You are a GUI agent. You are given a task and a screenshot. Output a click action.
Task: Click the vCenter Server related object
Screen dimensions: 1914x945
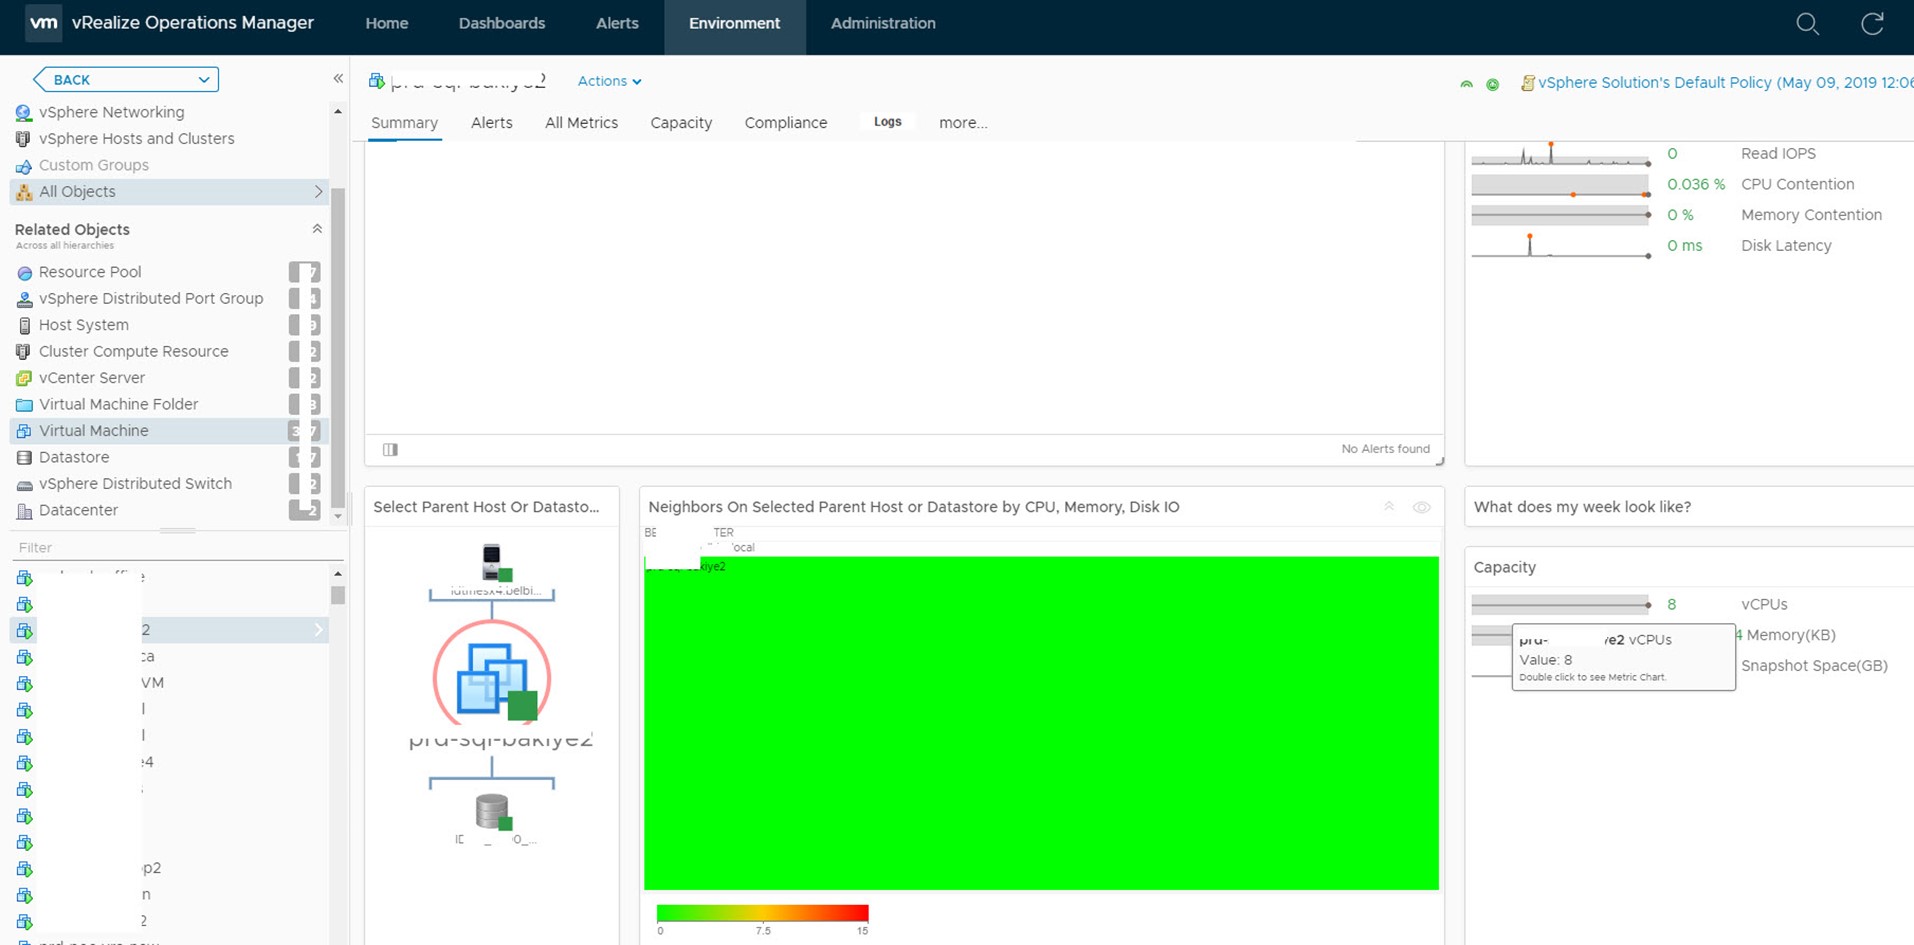[x=92, y=378]
